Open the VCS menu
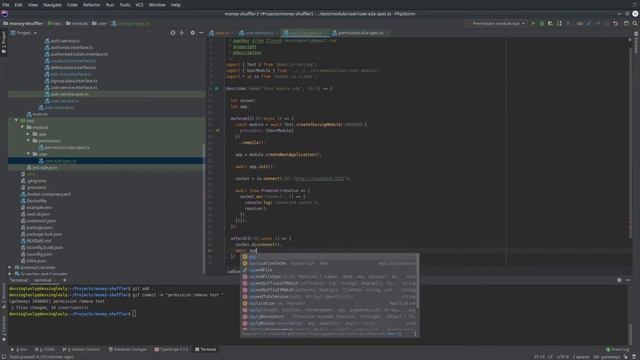This screenshot has height=360, width=640. pos(139,5)
